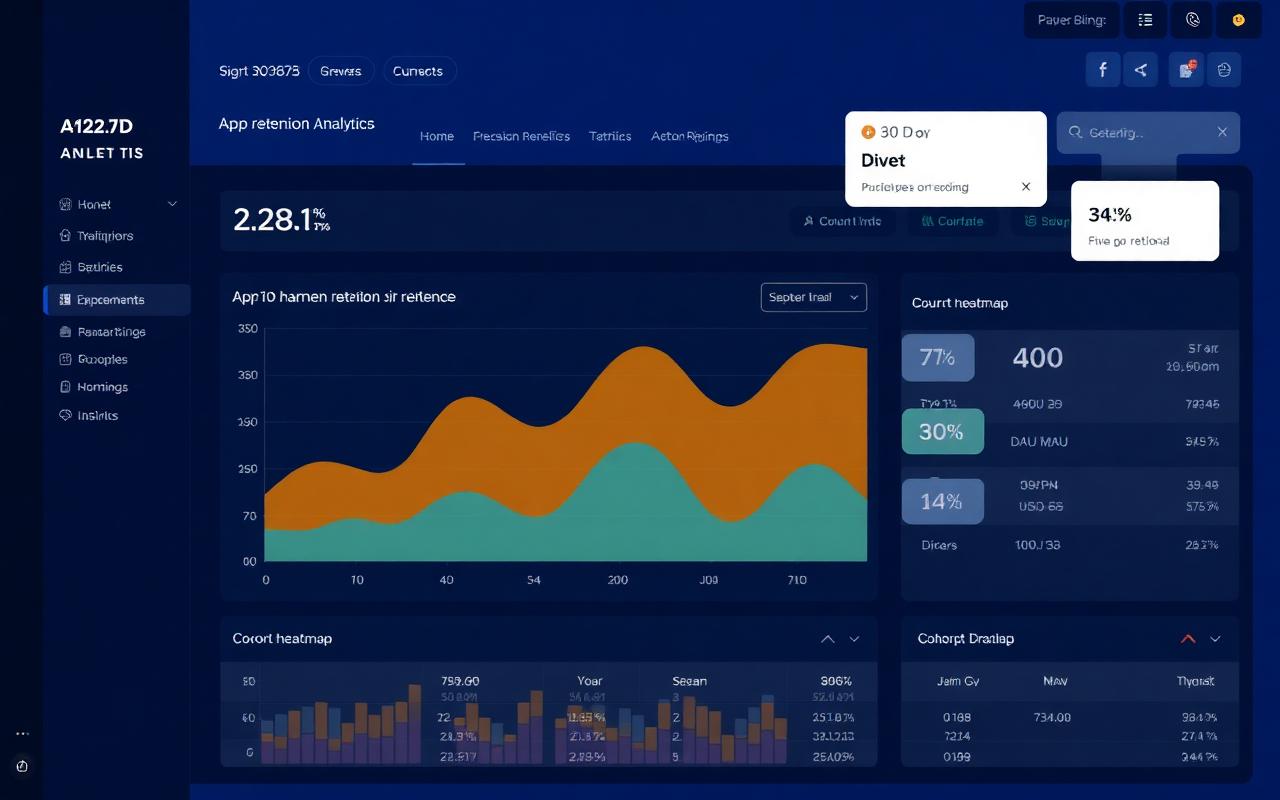Click the phone call icon in top bar
This screenshot has height=800, width=1280.
[x=1192, y=19]
